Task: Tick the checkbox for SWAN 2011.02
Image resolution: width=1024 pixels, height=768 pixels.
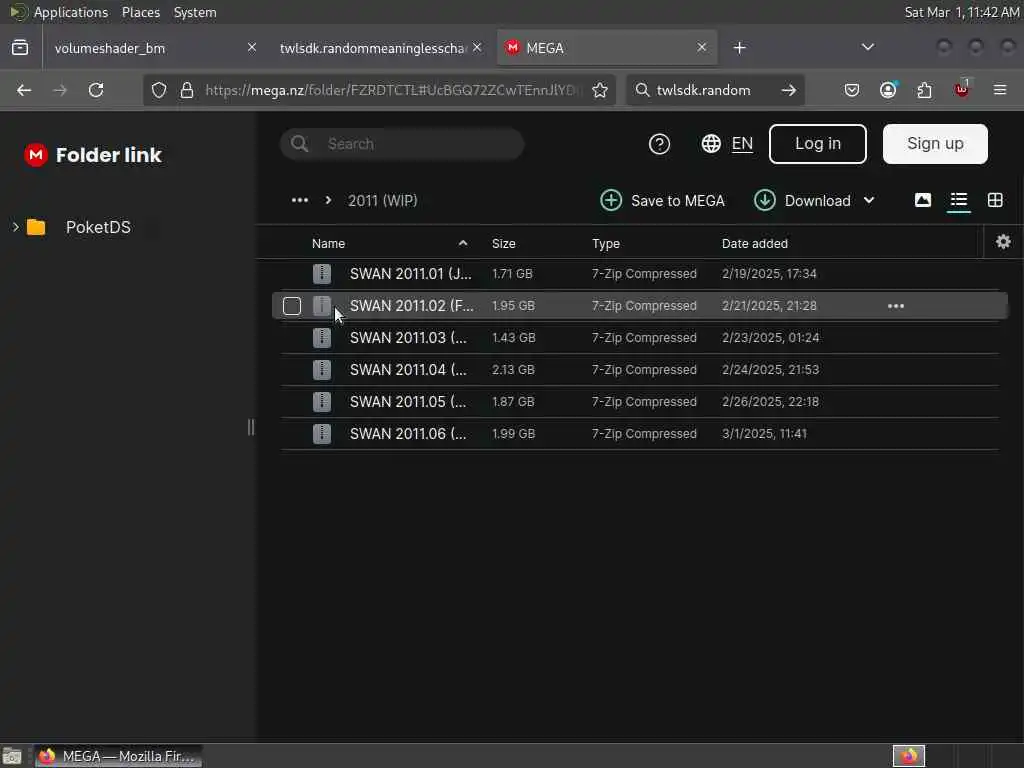Action: pyautogui.click(x=292, y=306)
